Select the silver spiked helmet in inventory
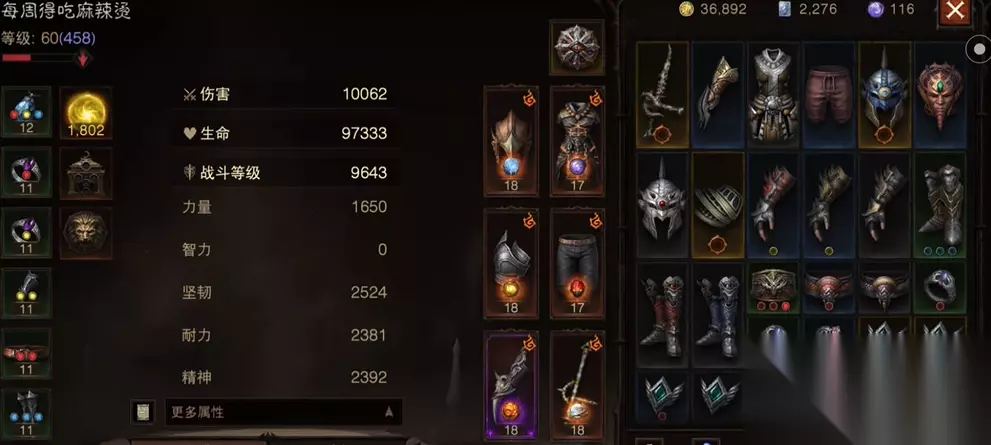This screenshot has width=991, height=445. (662, 205)
